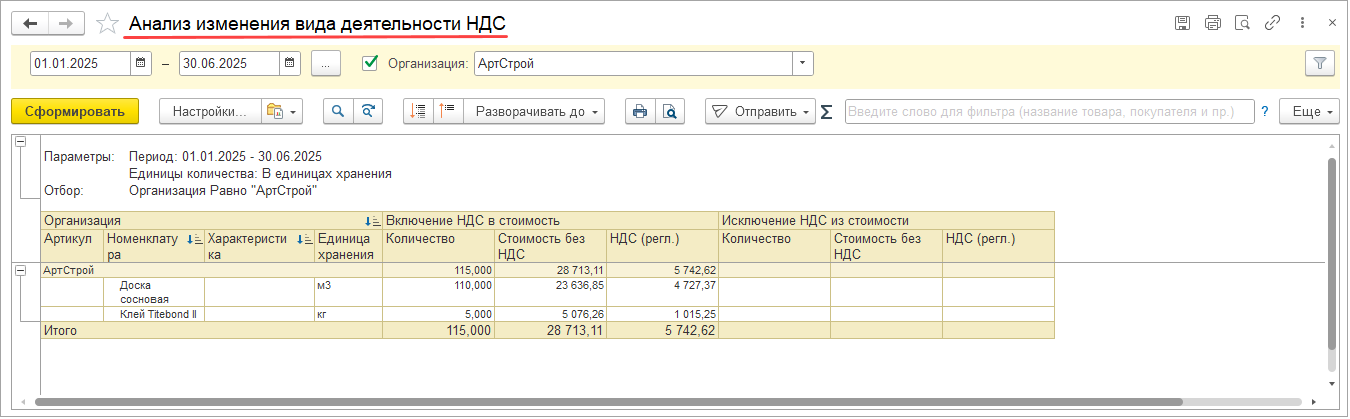Open Настройки... report settings
Viewport: 1350px width, 419px height.
click(x=210, y=111)
